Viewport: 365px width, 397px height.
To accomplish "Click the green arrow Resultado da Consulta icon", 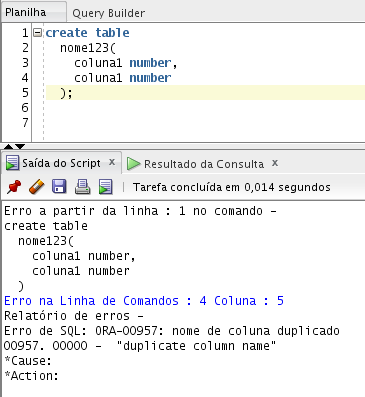I will (133, 164).
